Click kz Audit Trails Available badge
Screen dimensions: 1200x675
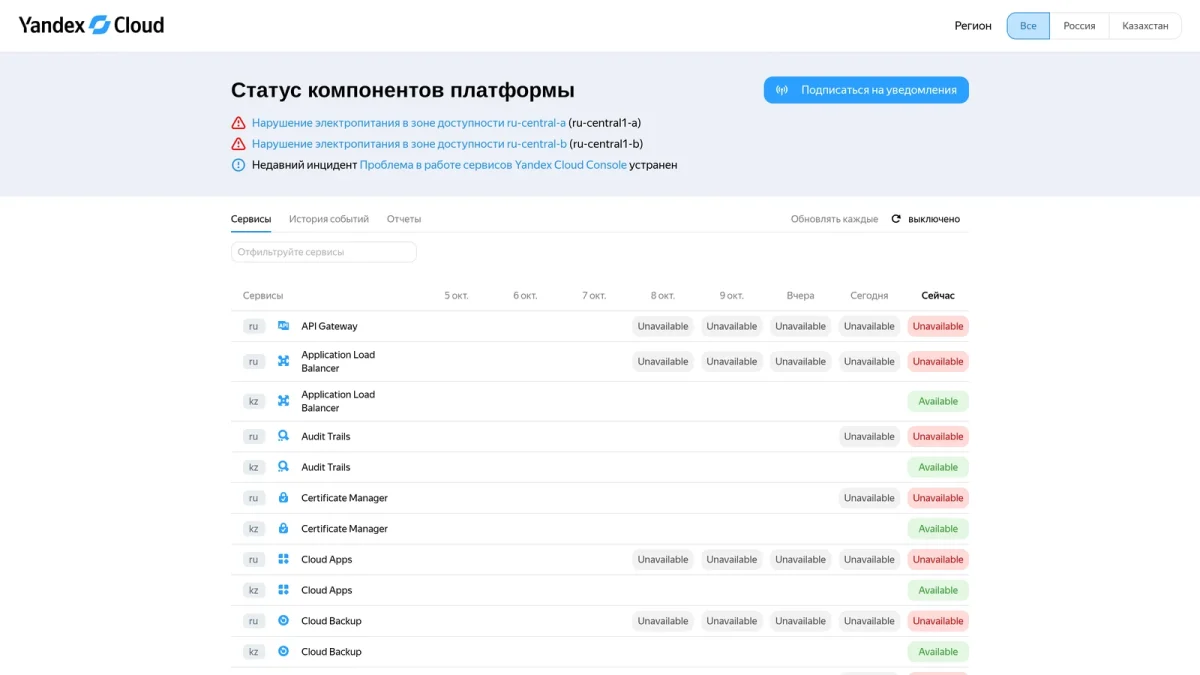938,467
